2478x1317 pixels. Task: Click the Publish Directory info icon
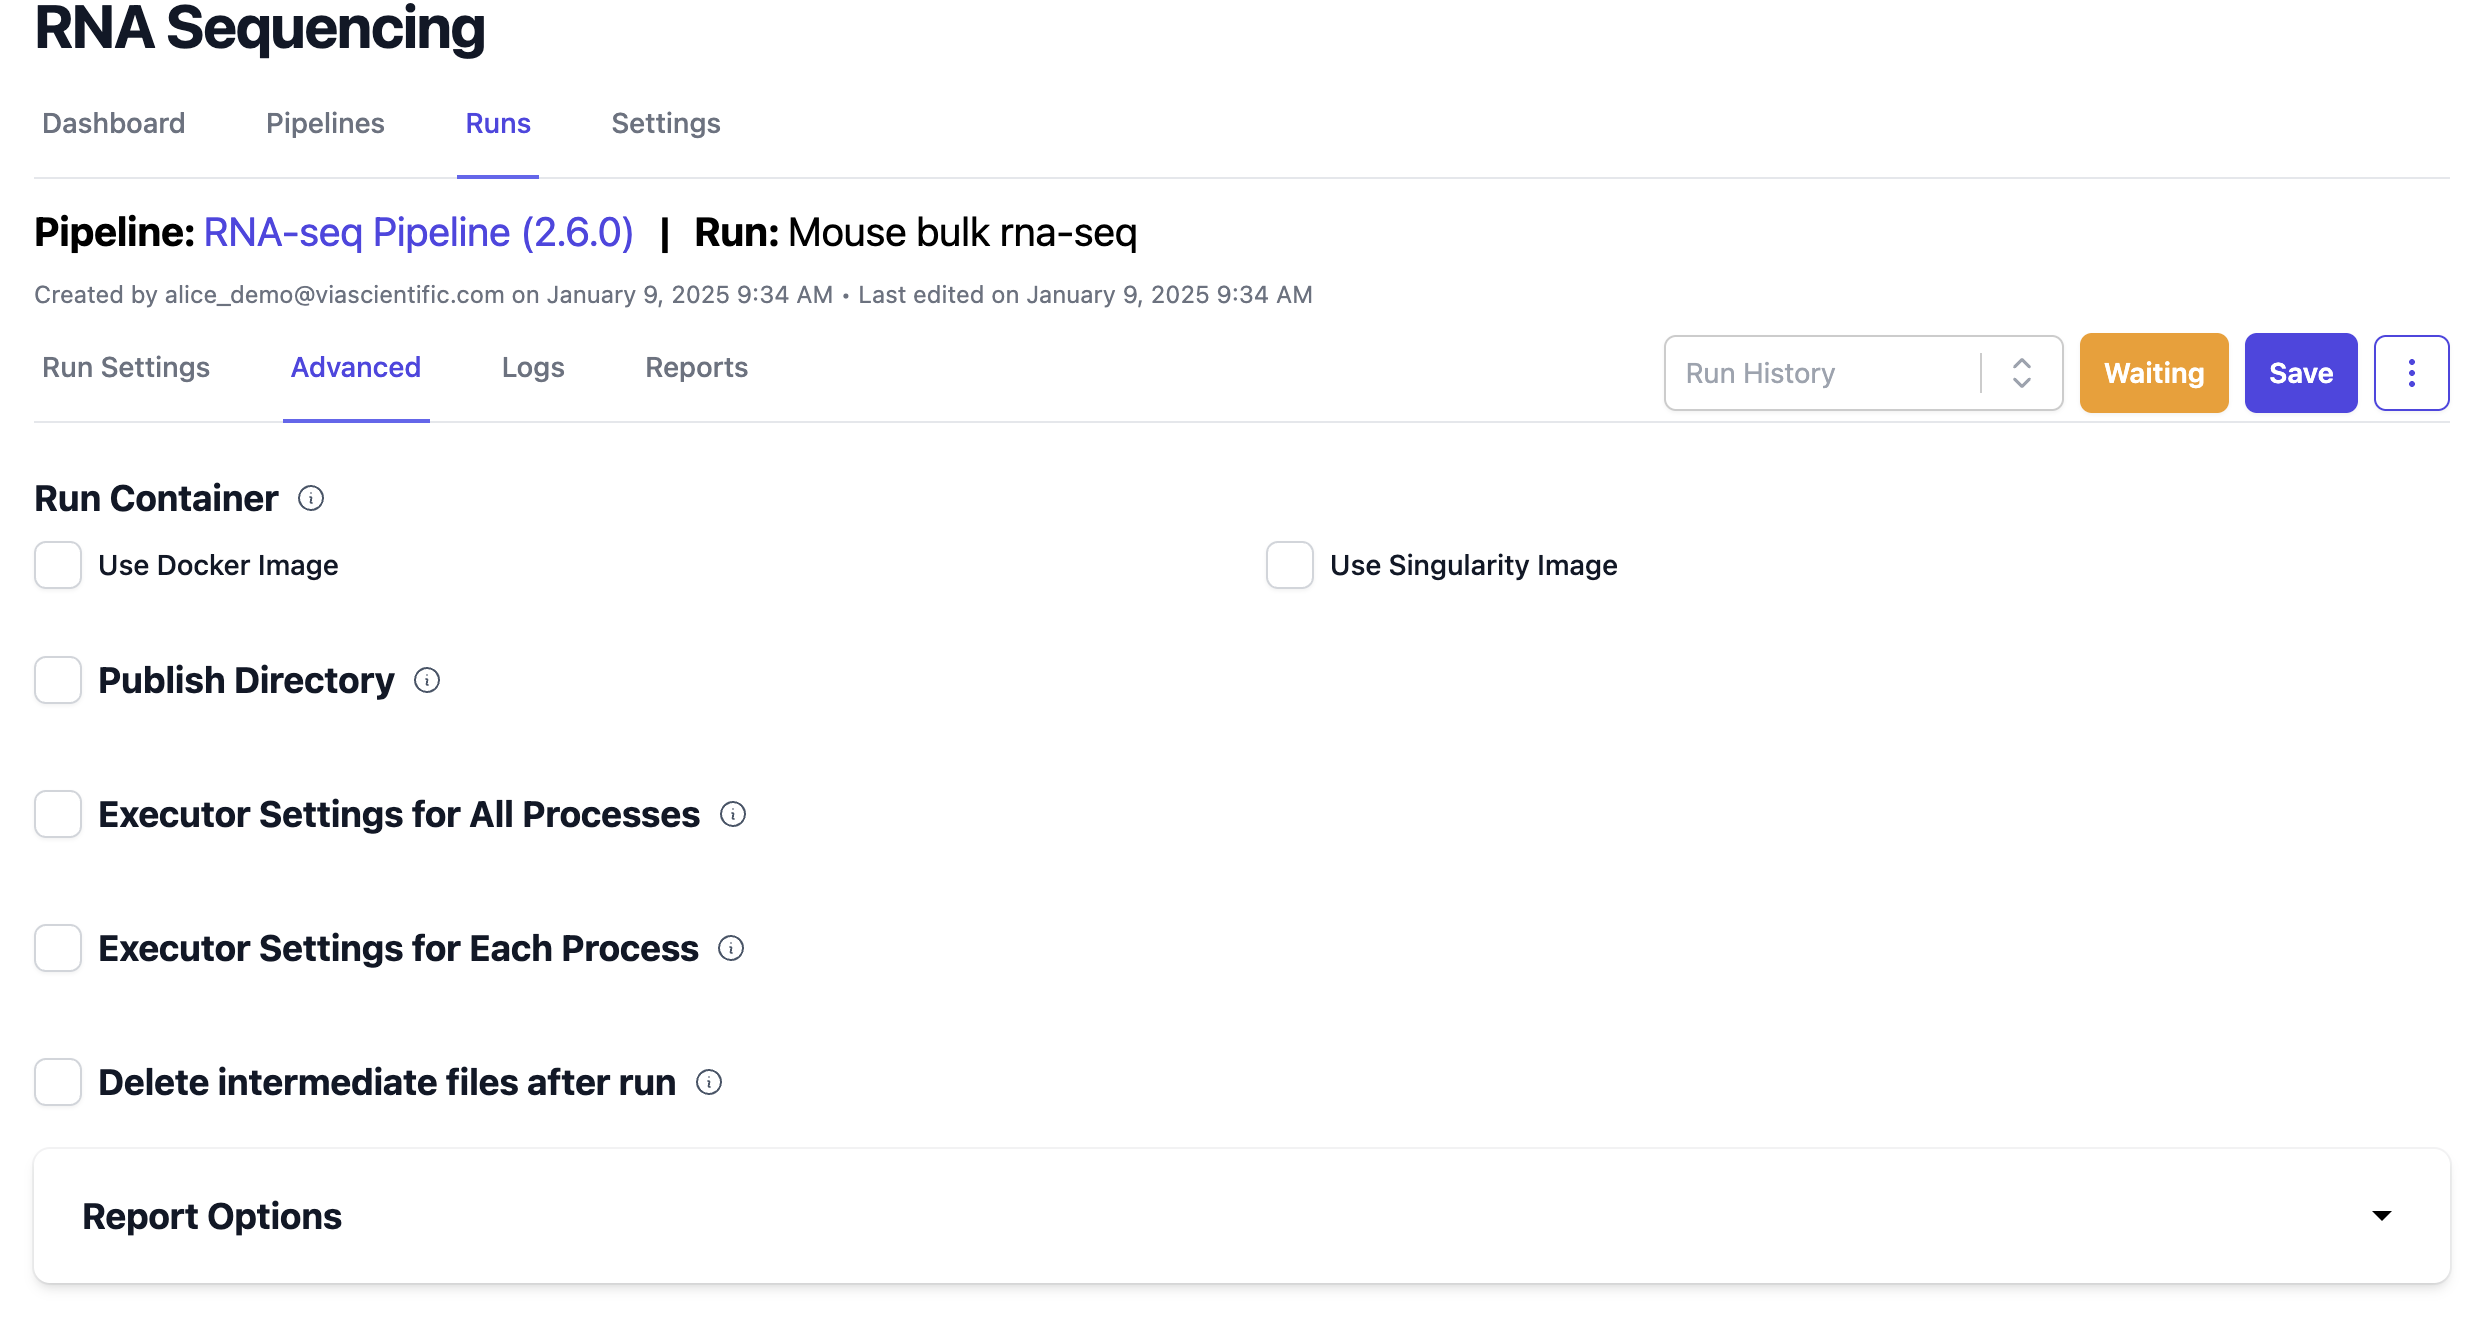(x=427, y=680)
